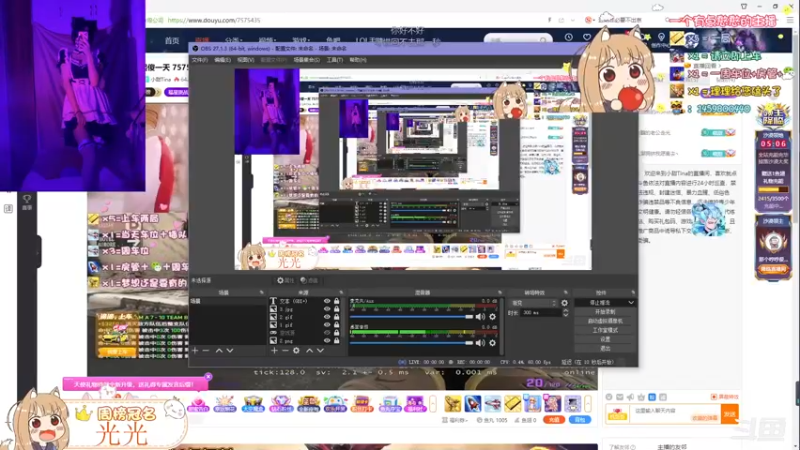Select the rocket gift icon
Viewport: 800px width, 450px height.
coord(473,404)
